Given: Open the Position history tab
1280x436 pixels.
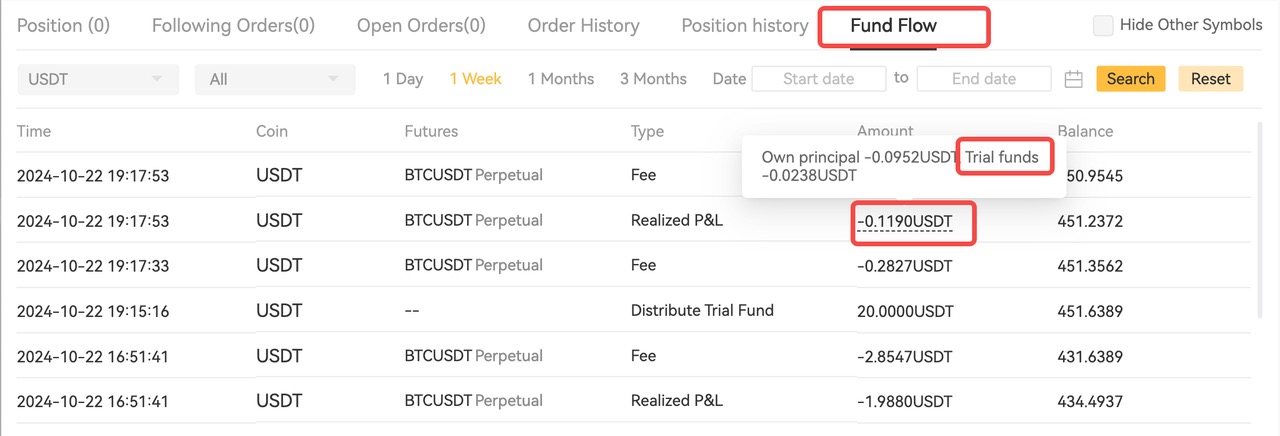Looking at the screenshot, I should click(744, 26).
